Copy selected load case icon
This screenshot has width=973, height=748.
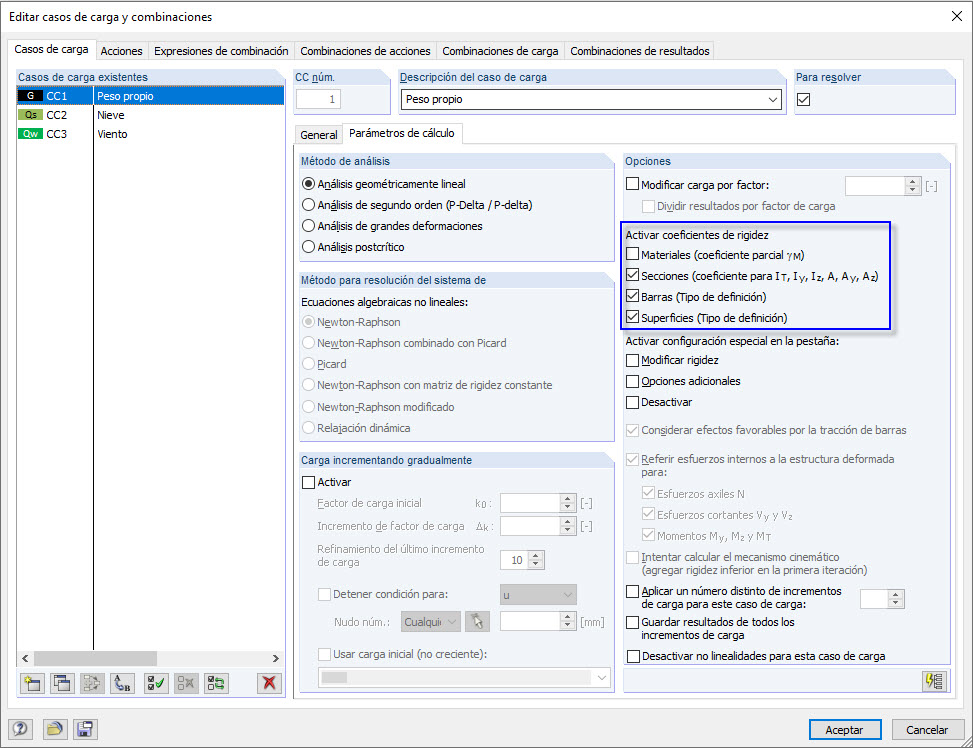point(62,683)
